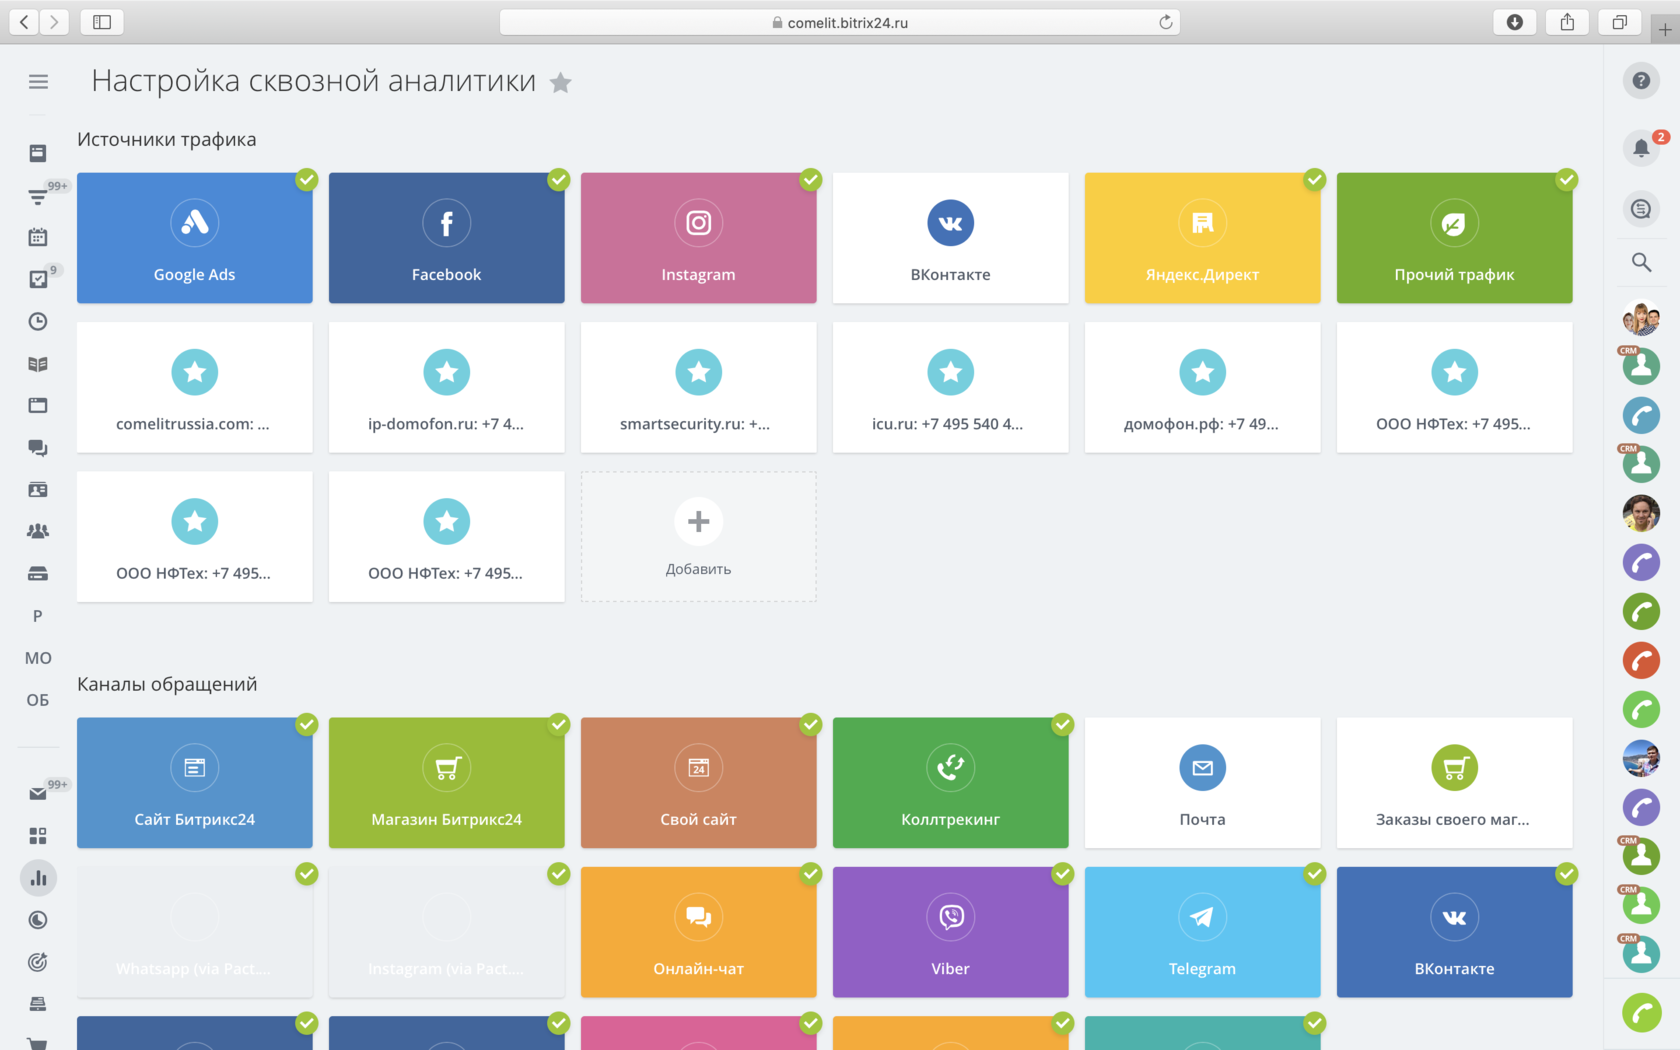Select the ip-domofon.ru source tile
Image resolution: width=1680 pixels, height=1050 pixels.
pos(446,387)
